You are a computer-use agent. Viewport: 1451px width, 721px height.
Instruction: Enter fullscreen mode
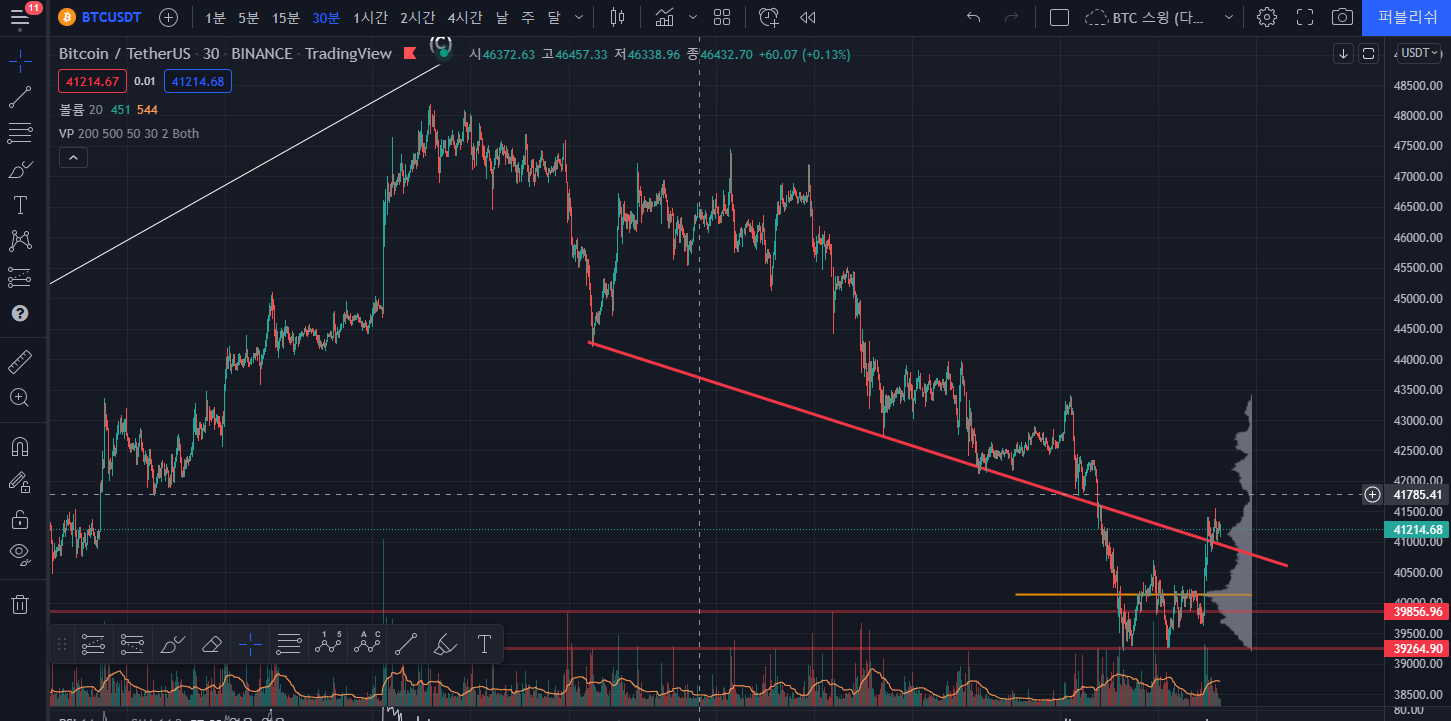click(x=1305, y=17)
